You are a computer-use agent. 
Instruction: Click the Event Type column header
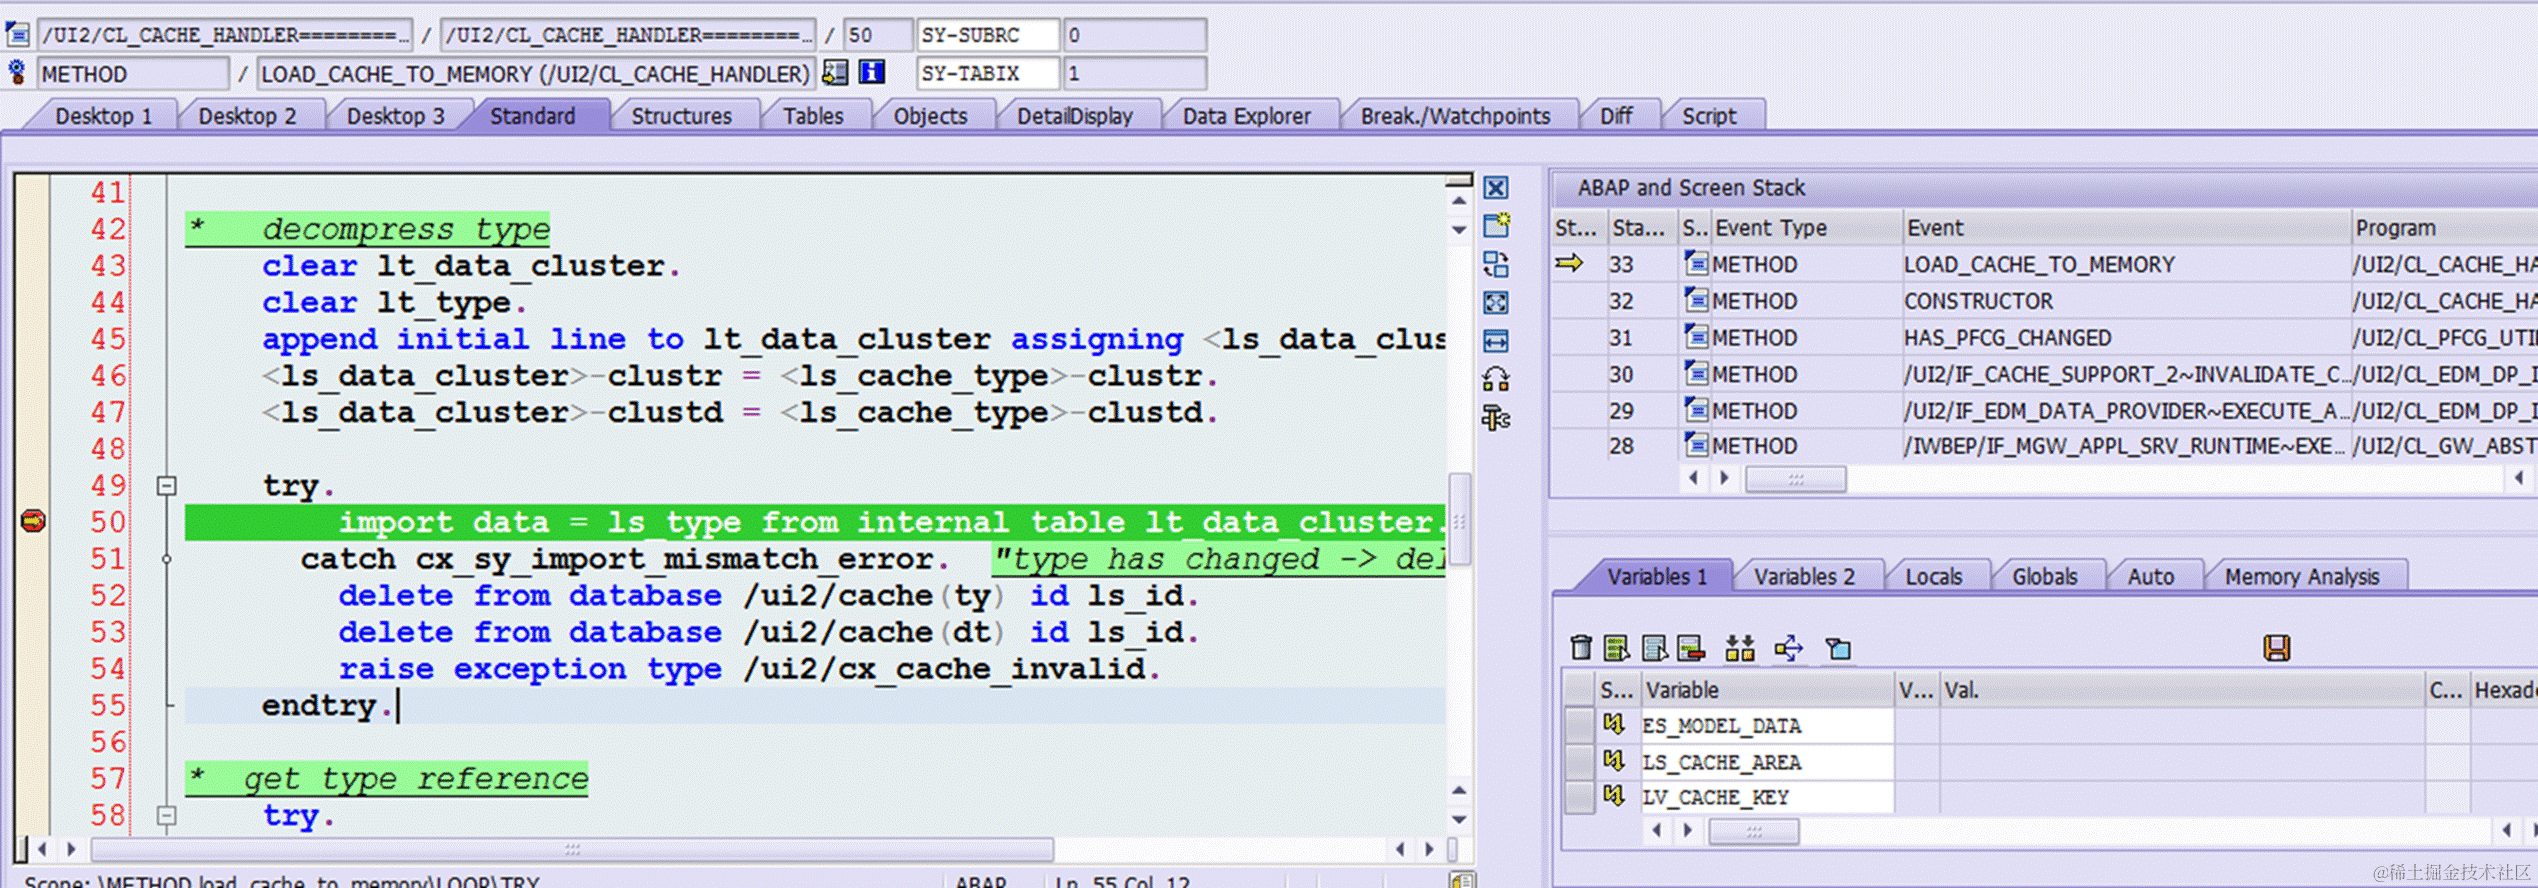(x=1805, y=228)
